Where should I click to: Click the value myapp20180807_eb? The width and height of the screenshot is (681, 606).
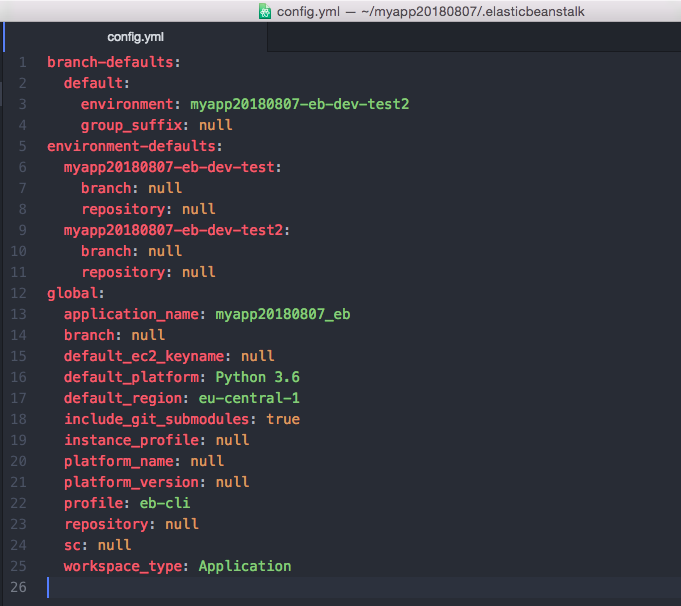(283, 314)
